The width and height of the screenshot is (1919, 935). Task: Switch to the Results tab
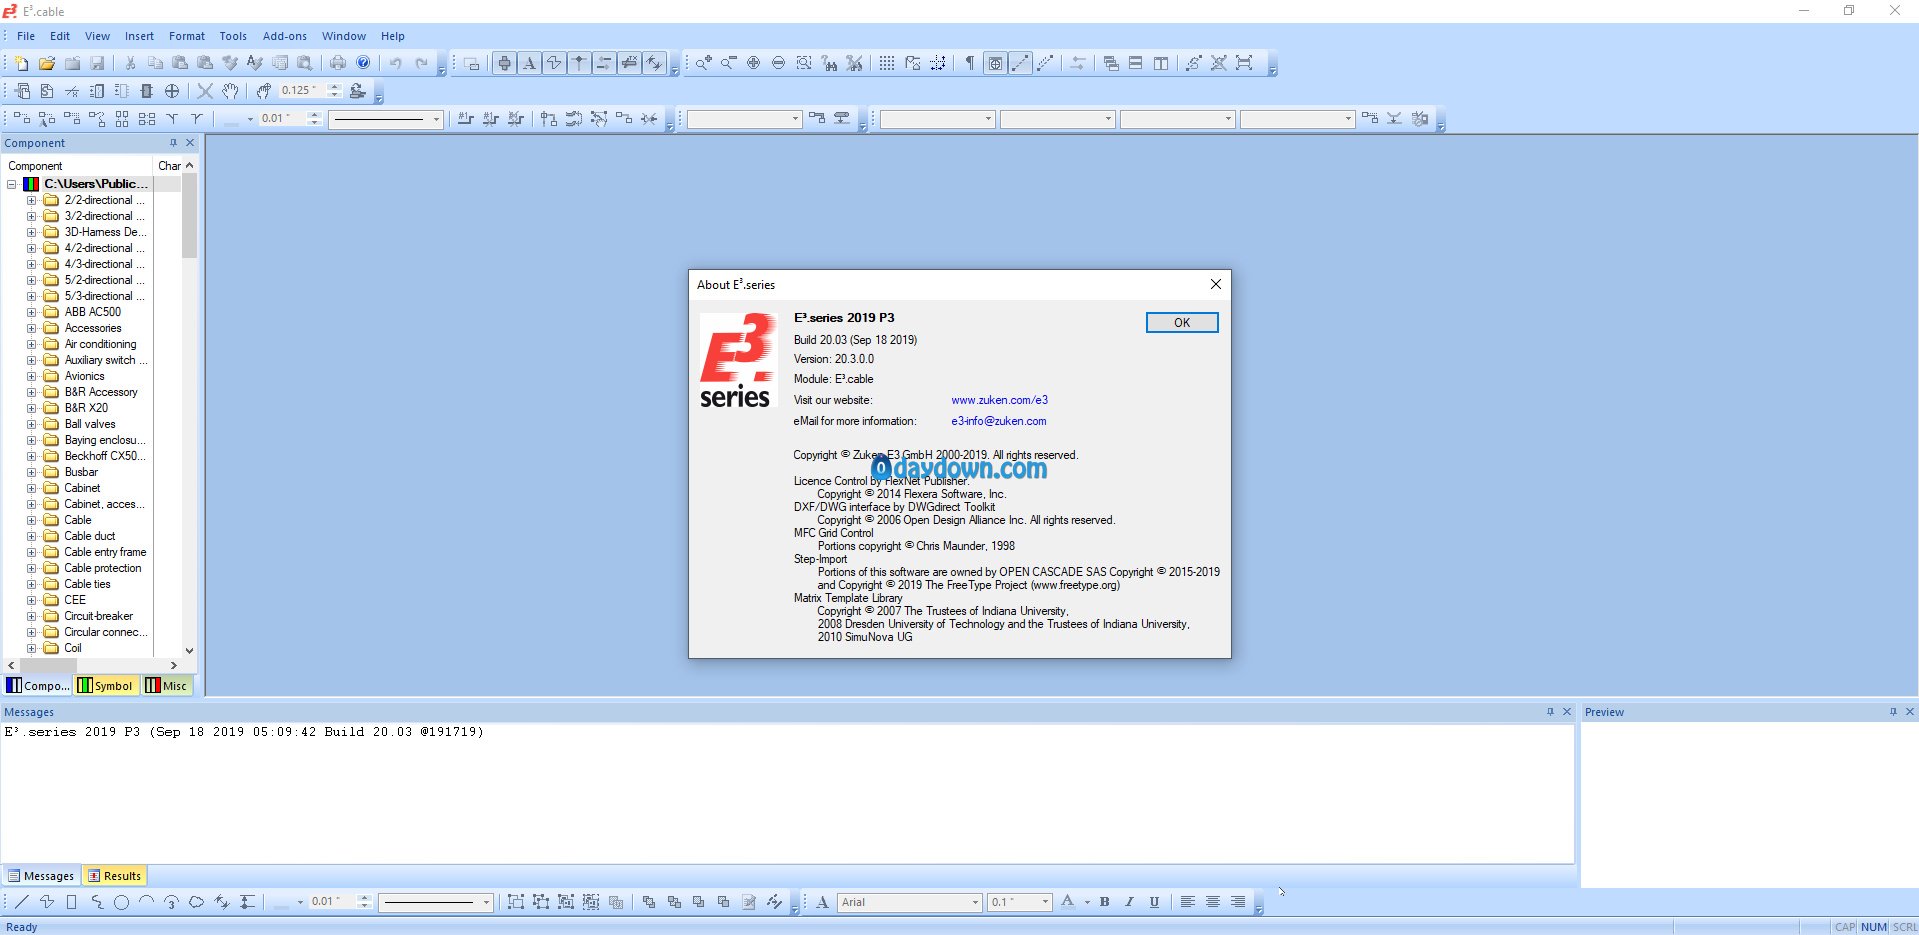[x=115, y=876]
